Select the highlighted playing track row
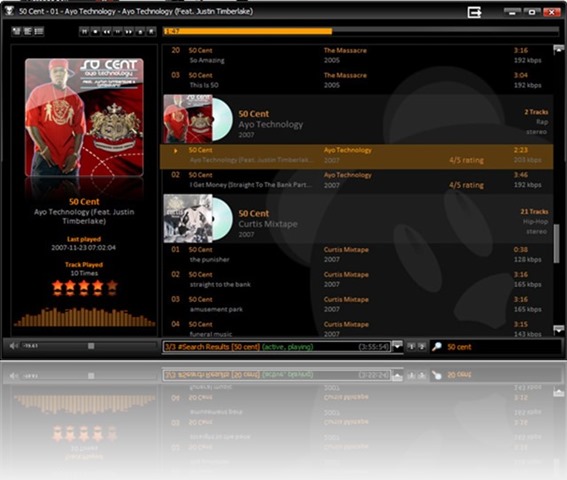The width and height of the screenshot is (567, 480). [356, 157]
